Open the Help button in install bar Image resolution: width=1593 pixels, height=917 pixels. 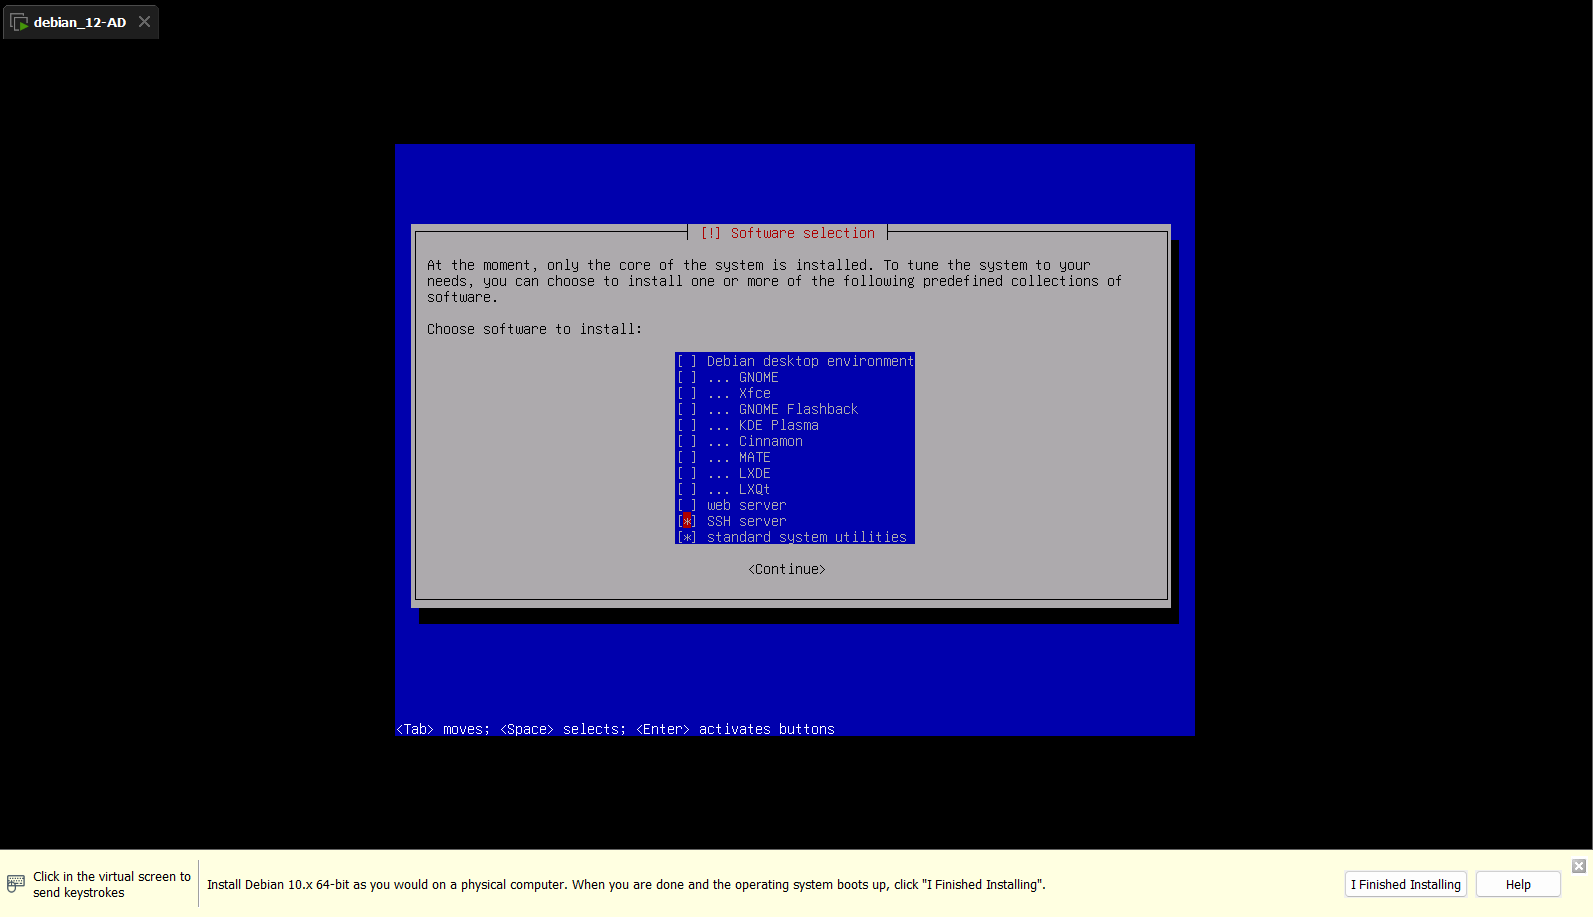[x=1518, y=884]
